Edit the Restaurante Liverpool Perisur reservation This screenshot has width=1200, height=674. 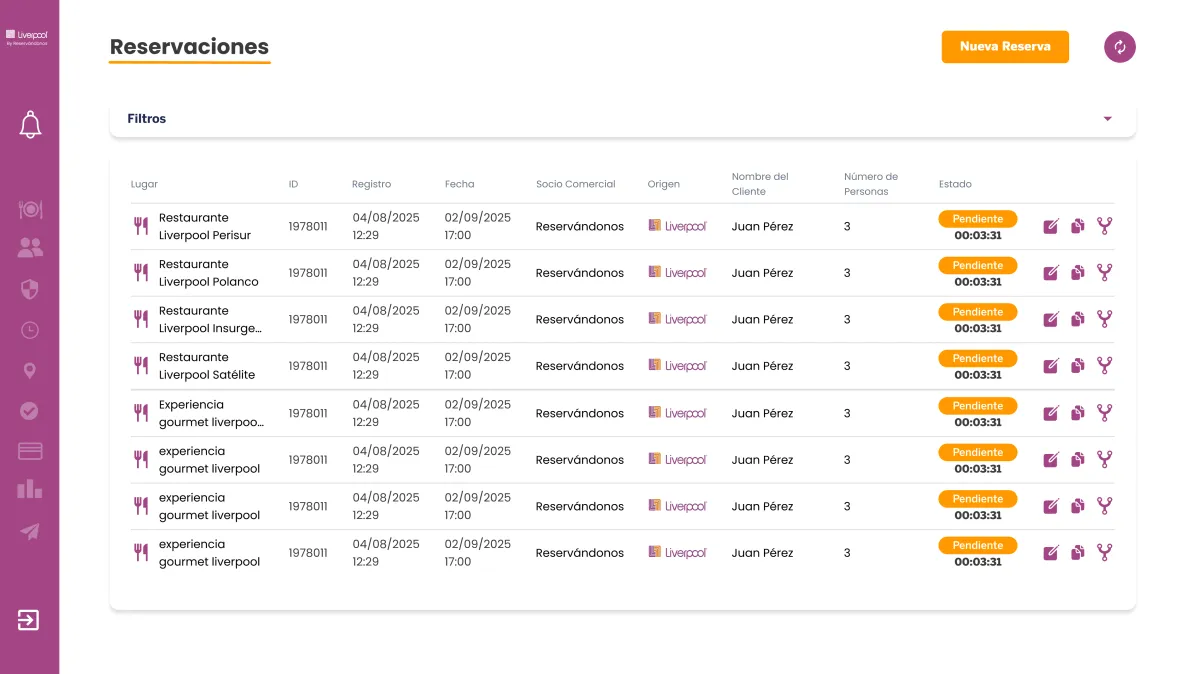(1051, 227)
